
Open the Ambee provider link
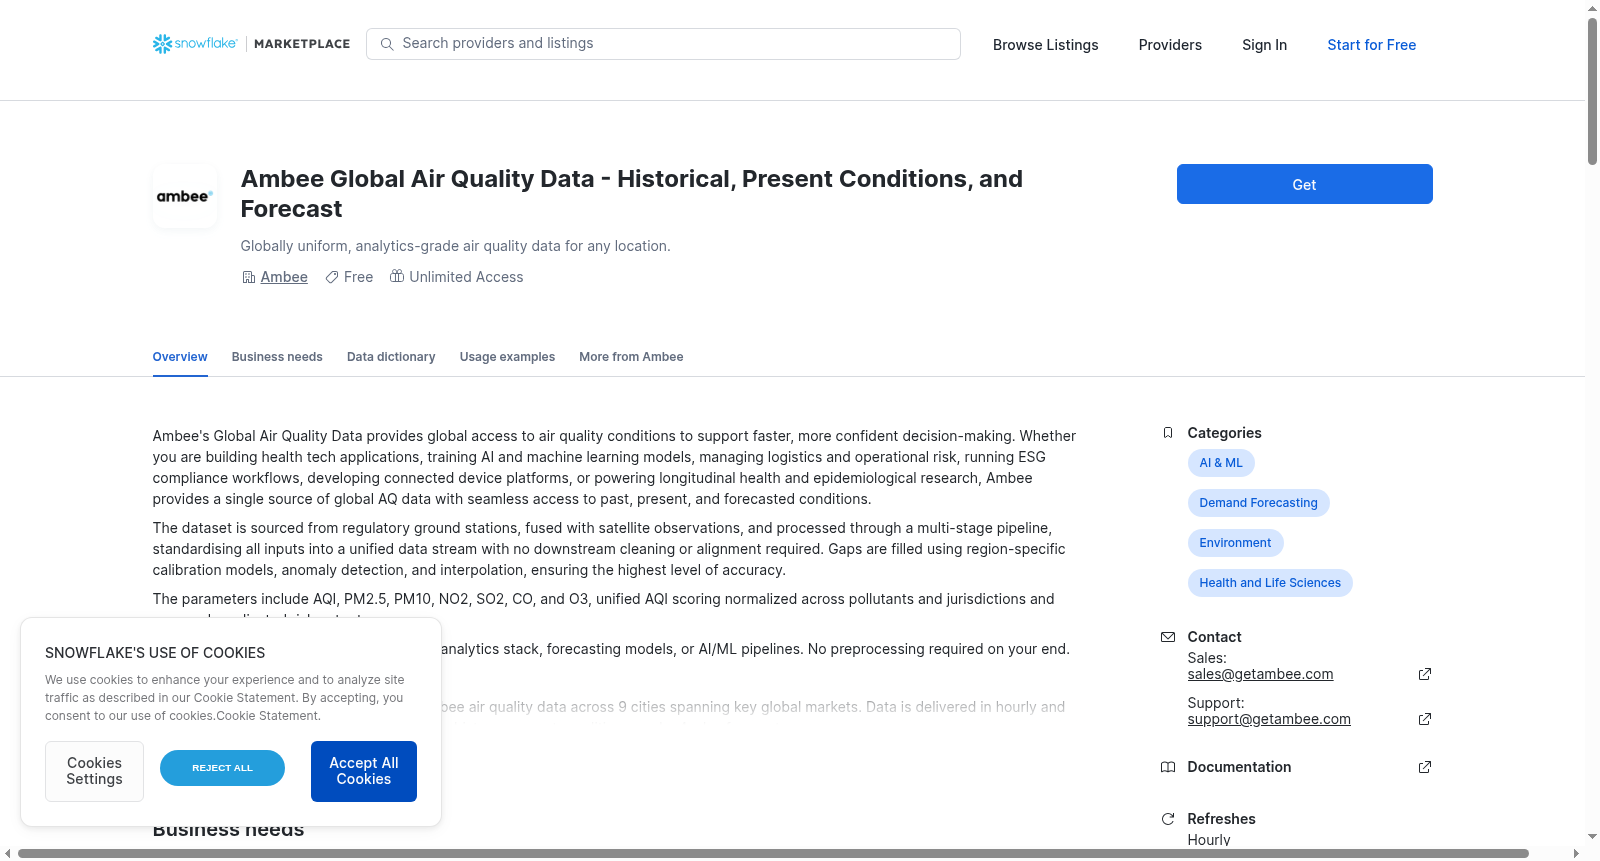[x=284, y=277]
